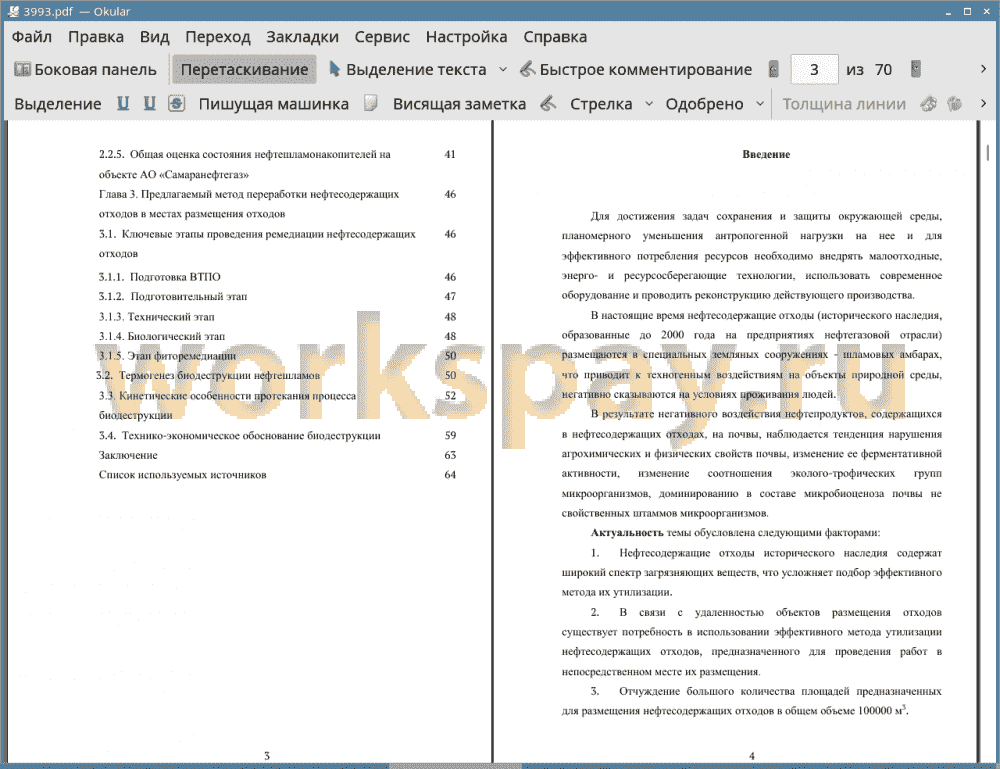The height and width of the screenshot is (769, 1000).
Task: Open the Файл menu
Action: 31,37
